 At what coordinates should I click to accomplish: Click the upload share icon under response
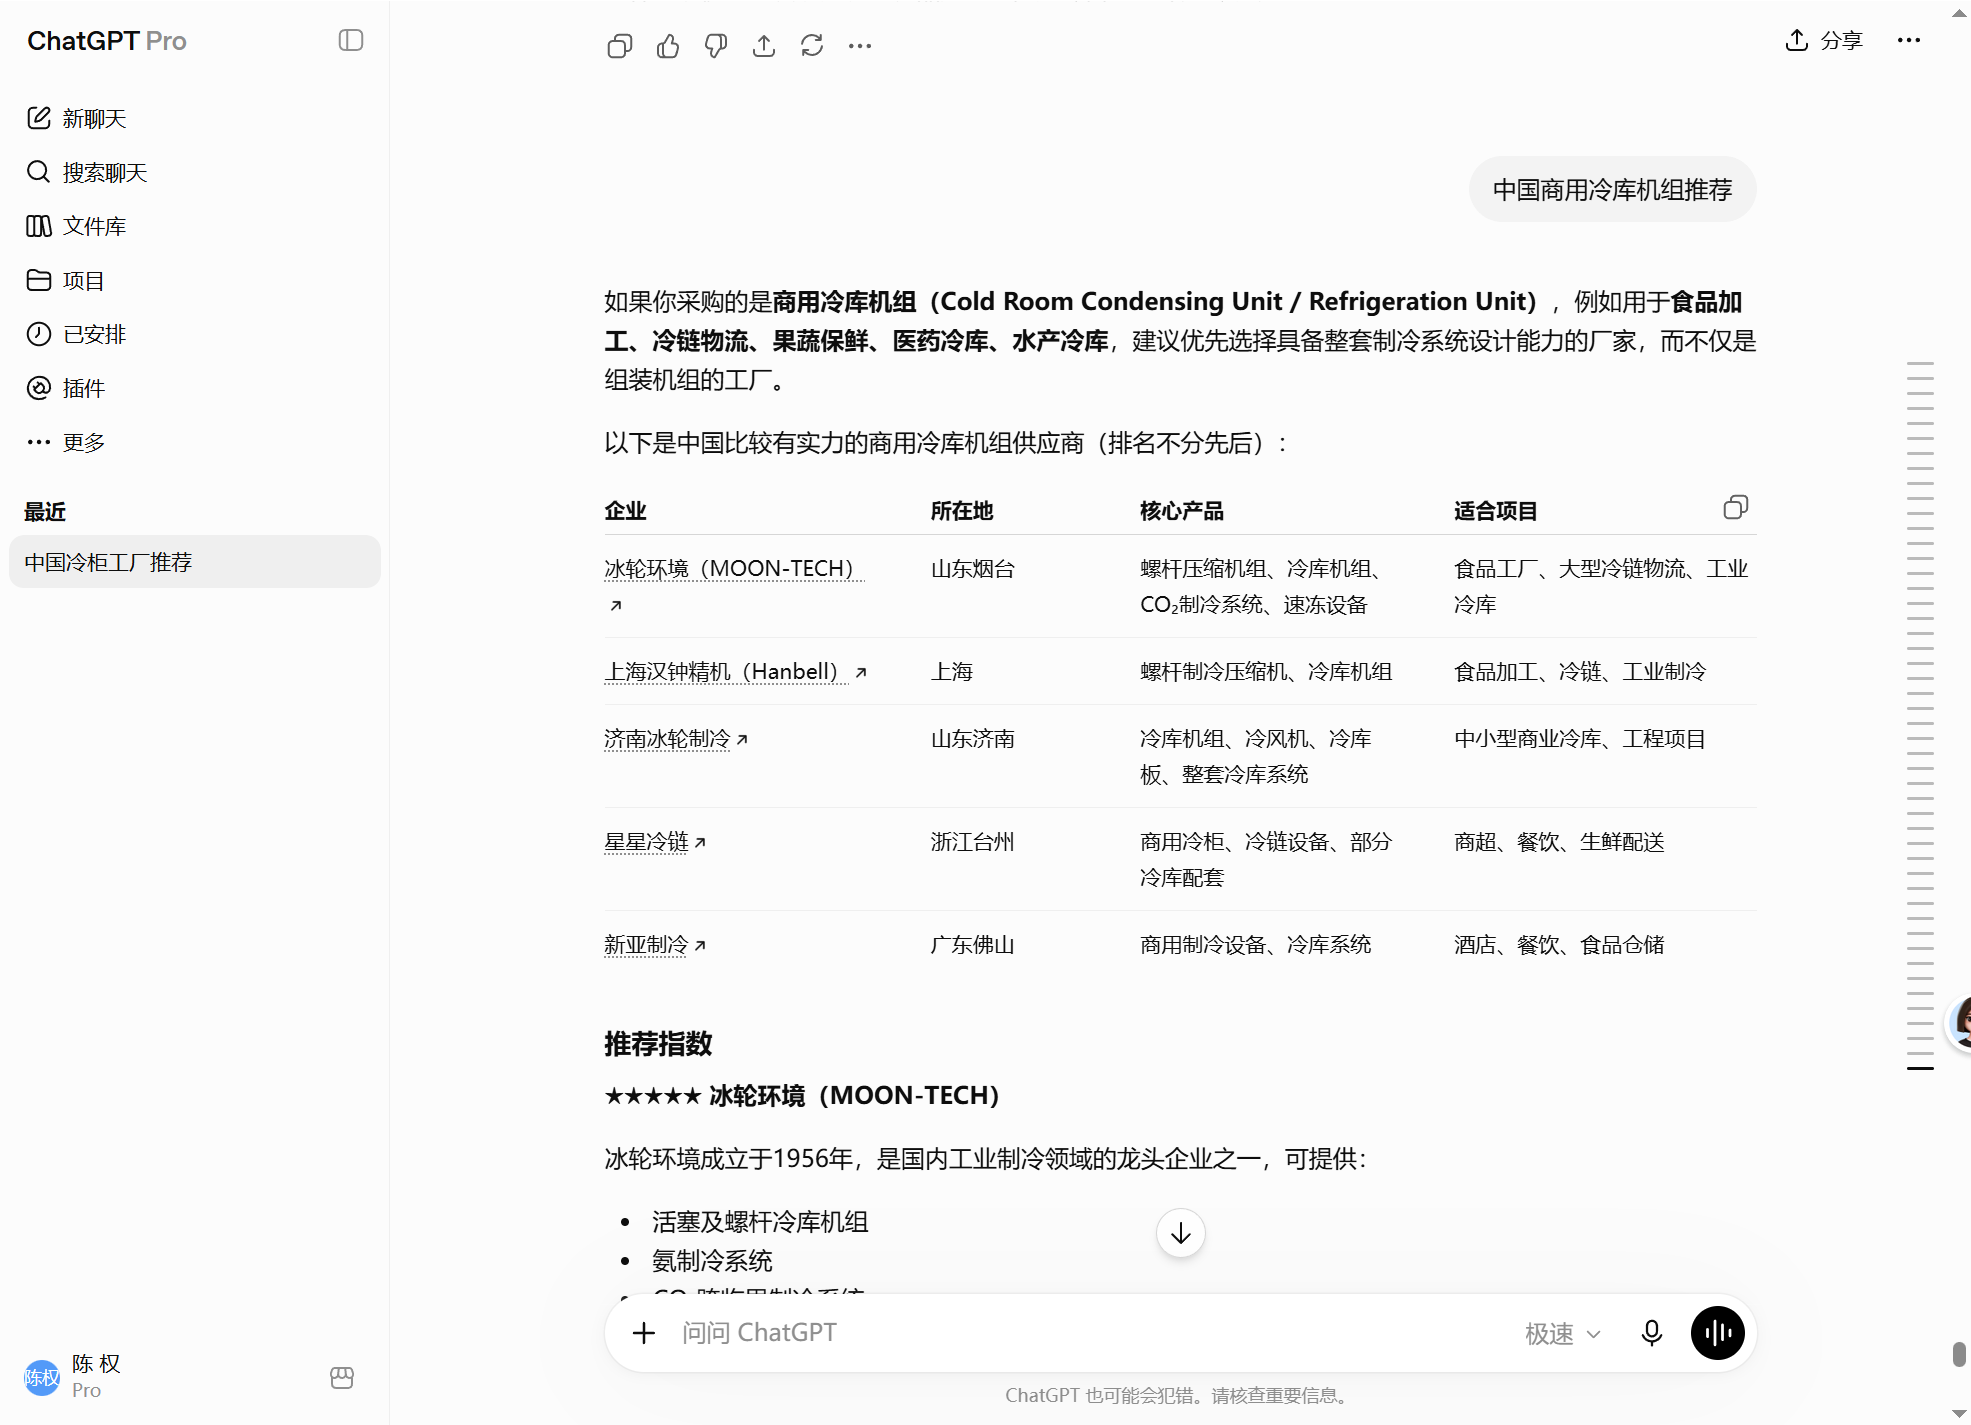pos(764,46)
